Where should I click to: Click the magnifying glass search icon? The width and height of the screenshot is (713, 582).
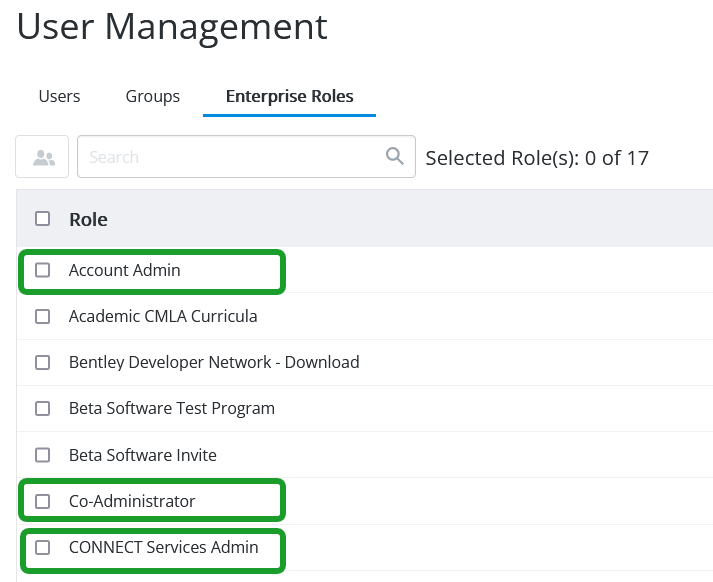click(x=395, y=156)
